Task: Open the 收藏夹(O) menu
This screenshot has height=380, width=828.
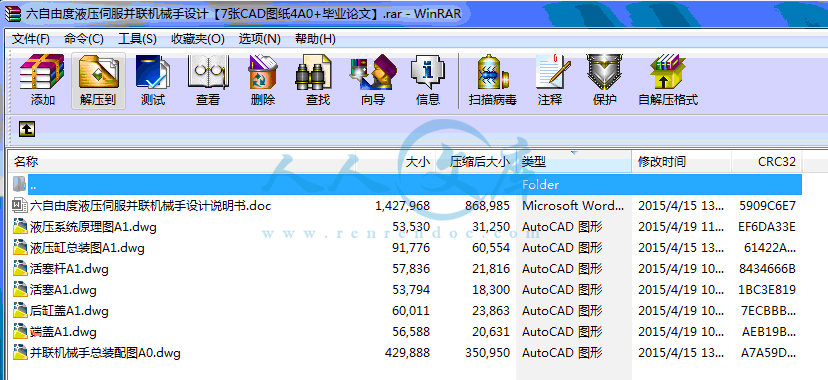Action: (x=197, y=39)
